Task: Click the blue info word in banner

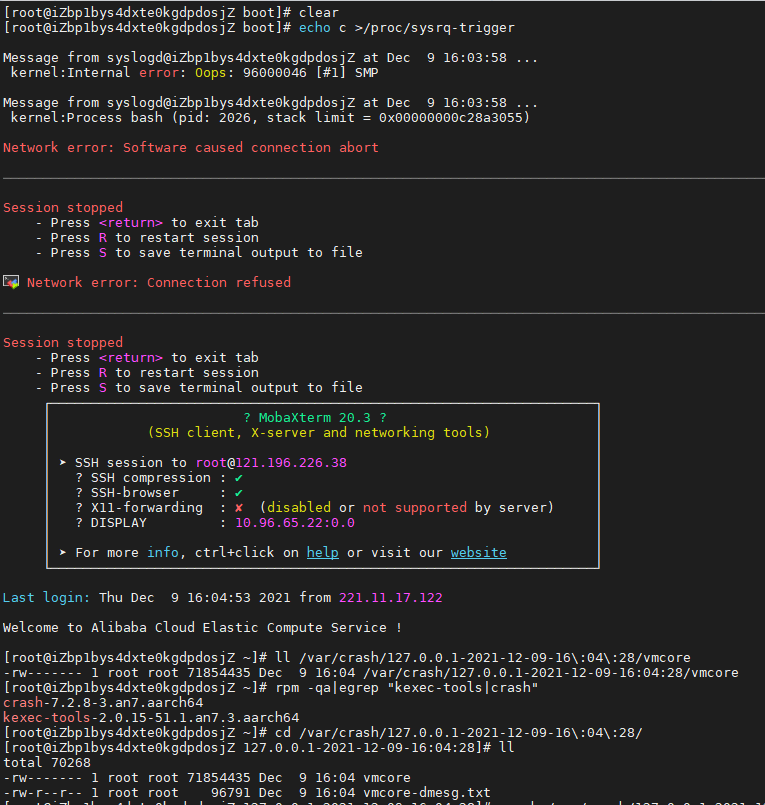Action: tap(163, 553)
